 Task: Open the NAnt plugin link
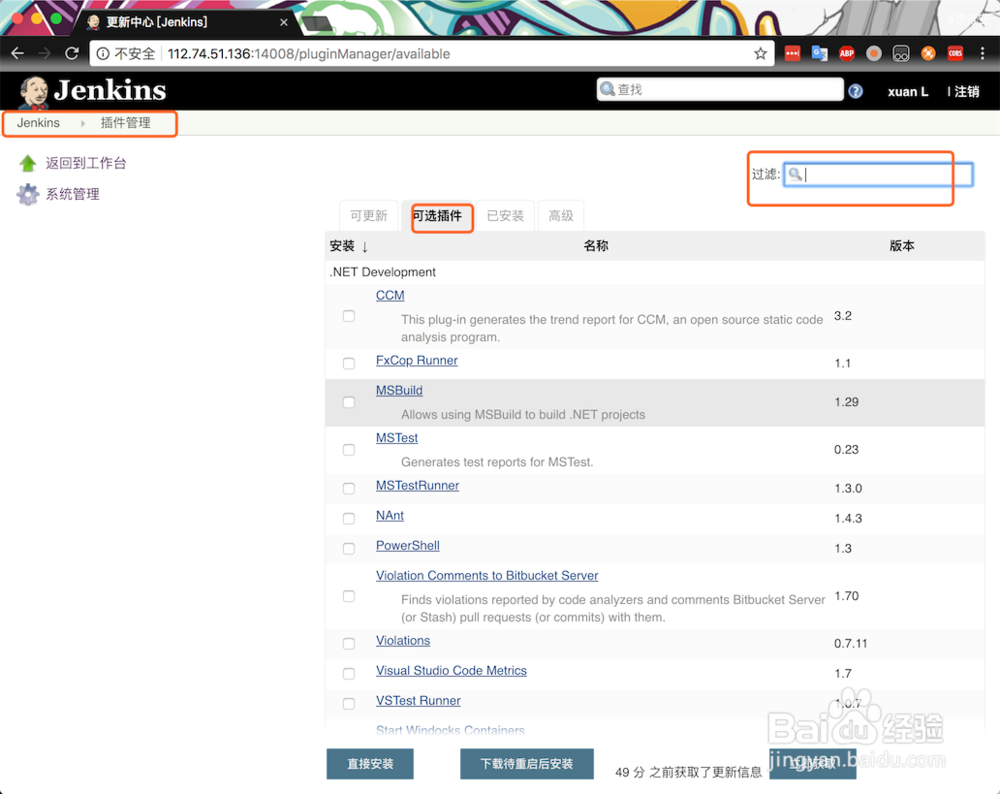tap(390, 516)
